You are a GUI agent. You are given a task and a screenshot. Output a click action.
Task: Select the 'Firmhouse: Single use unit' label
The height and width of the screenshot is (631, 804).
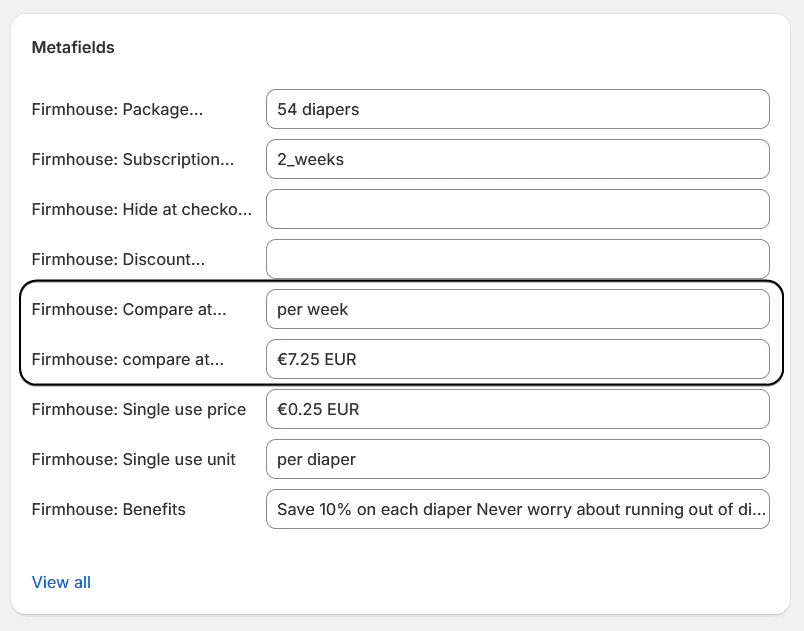click(133, 459)
